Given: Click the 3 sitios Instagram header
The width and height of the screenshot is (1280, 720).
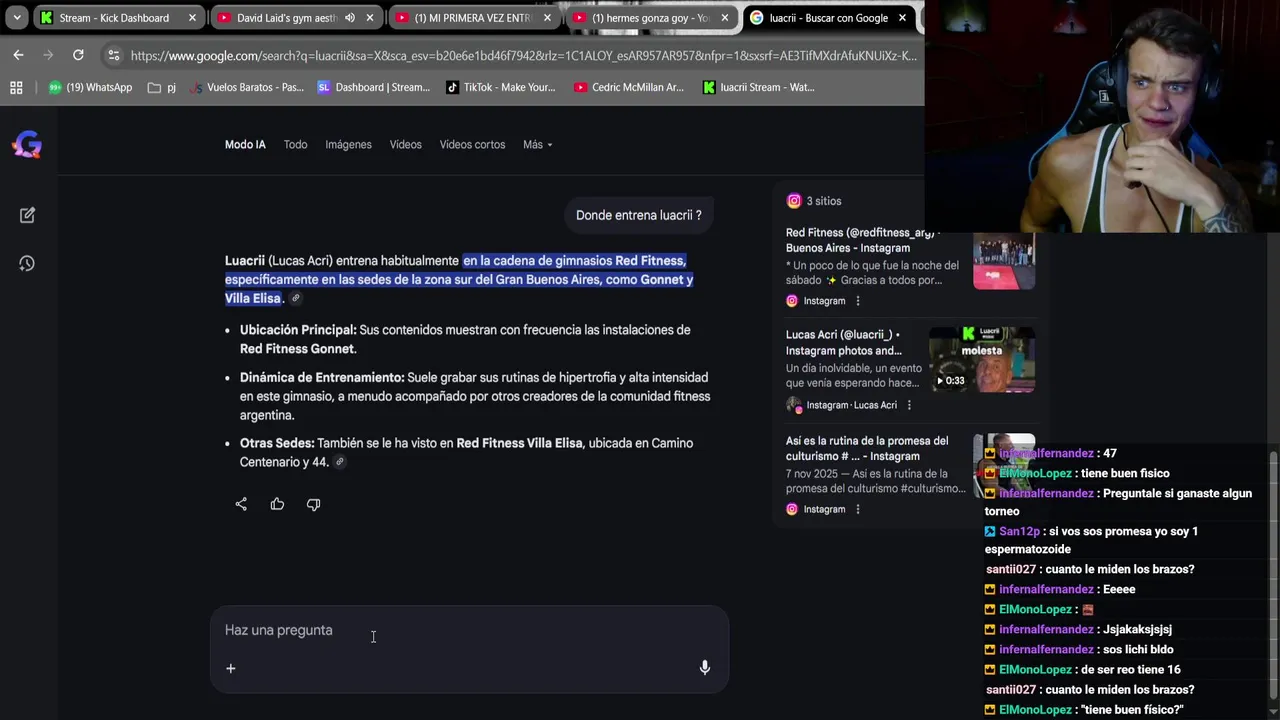Looking at the screenshot, I should click(x=814, y=201).
